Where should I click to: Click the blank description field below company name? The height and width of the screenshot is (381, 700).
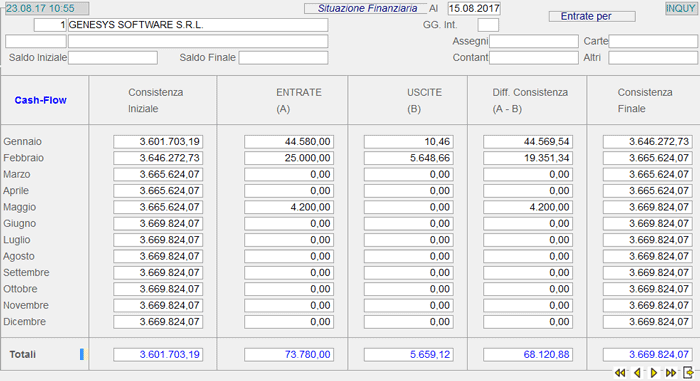coord(198,42)
